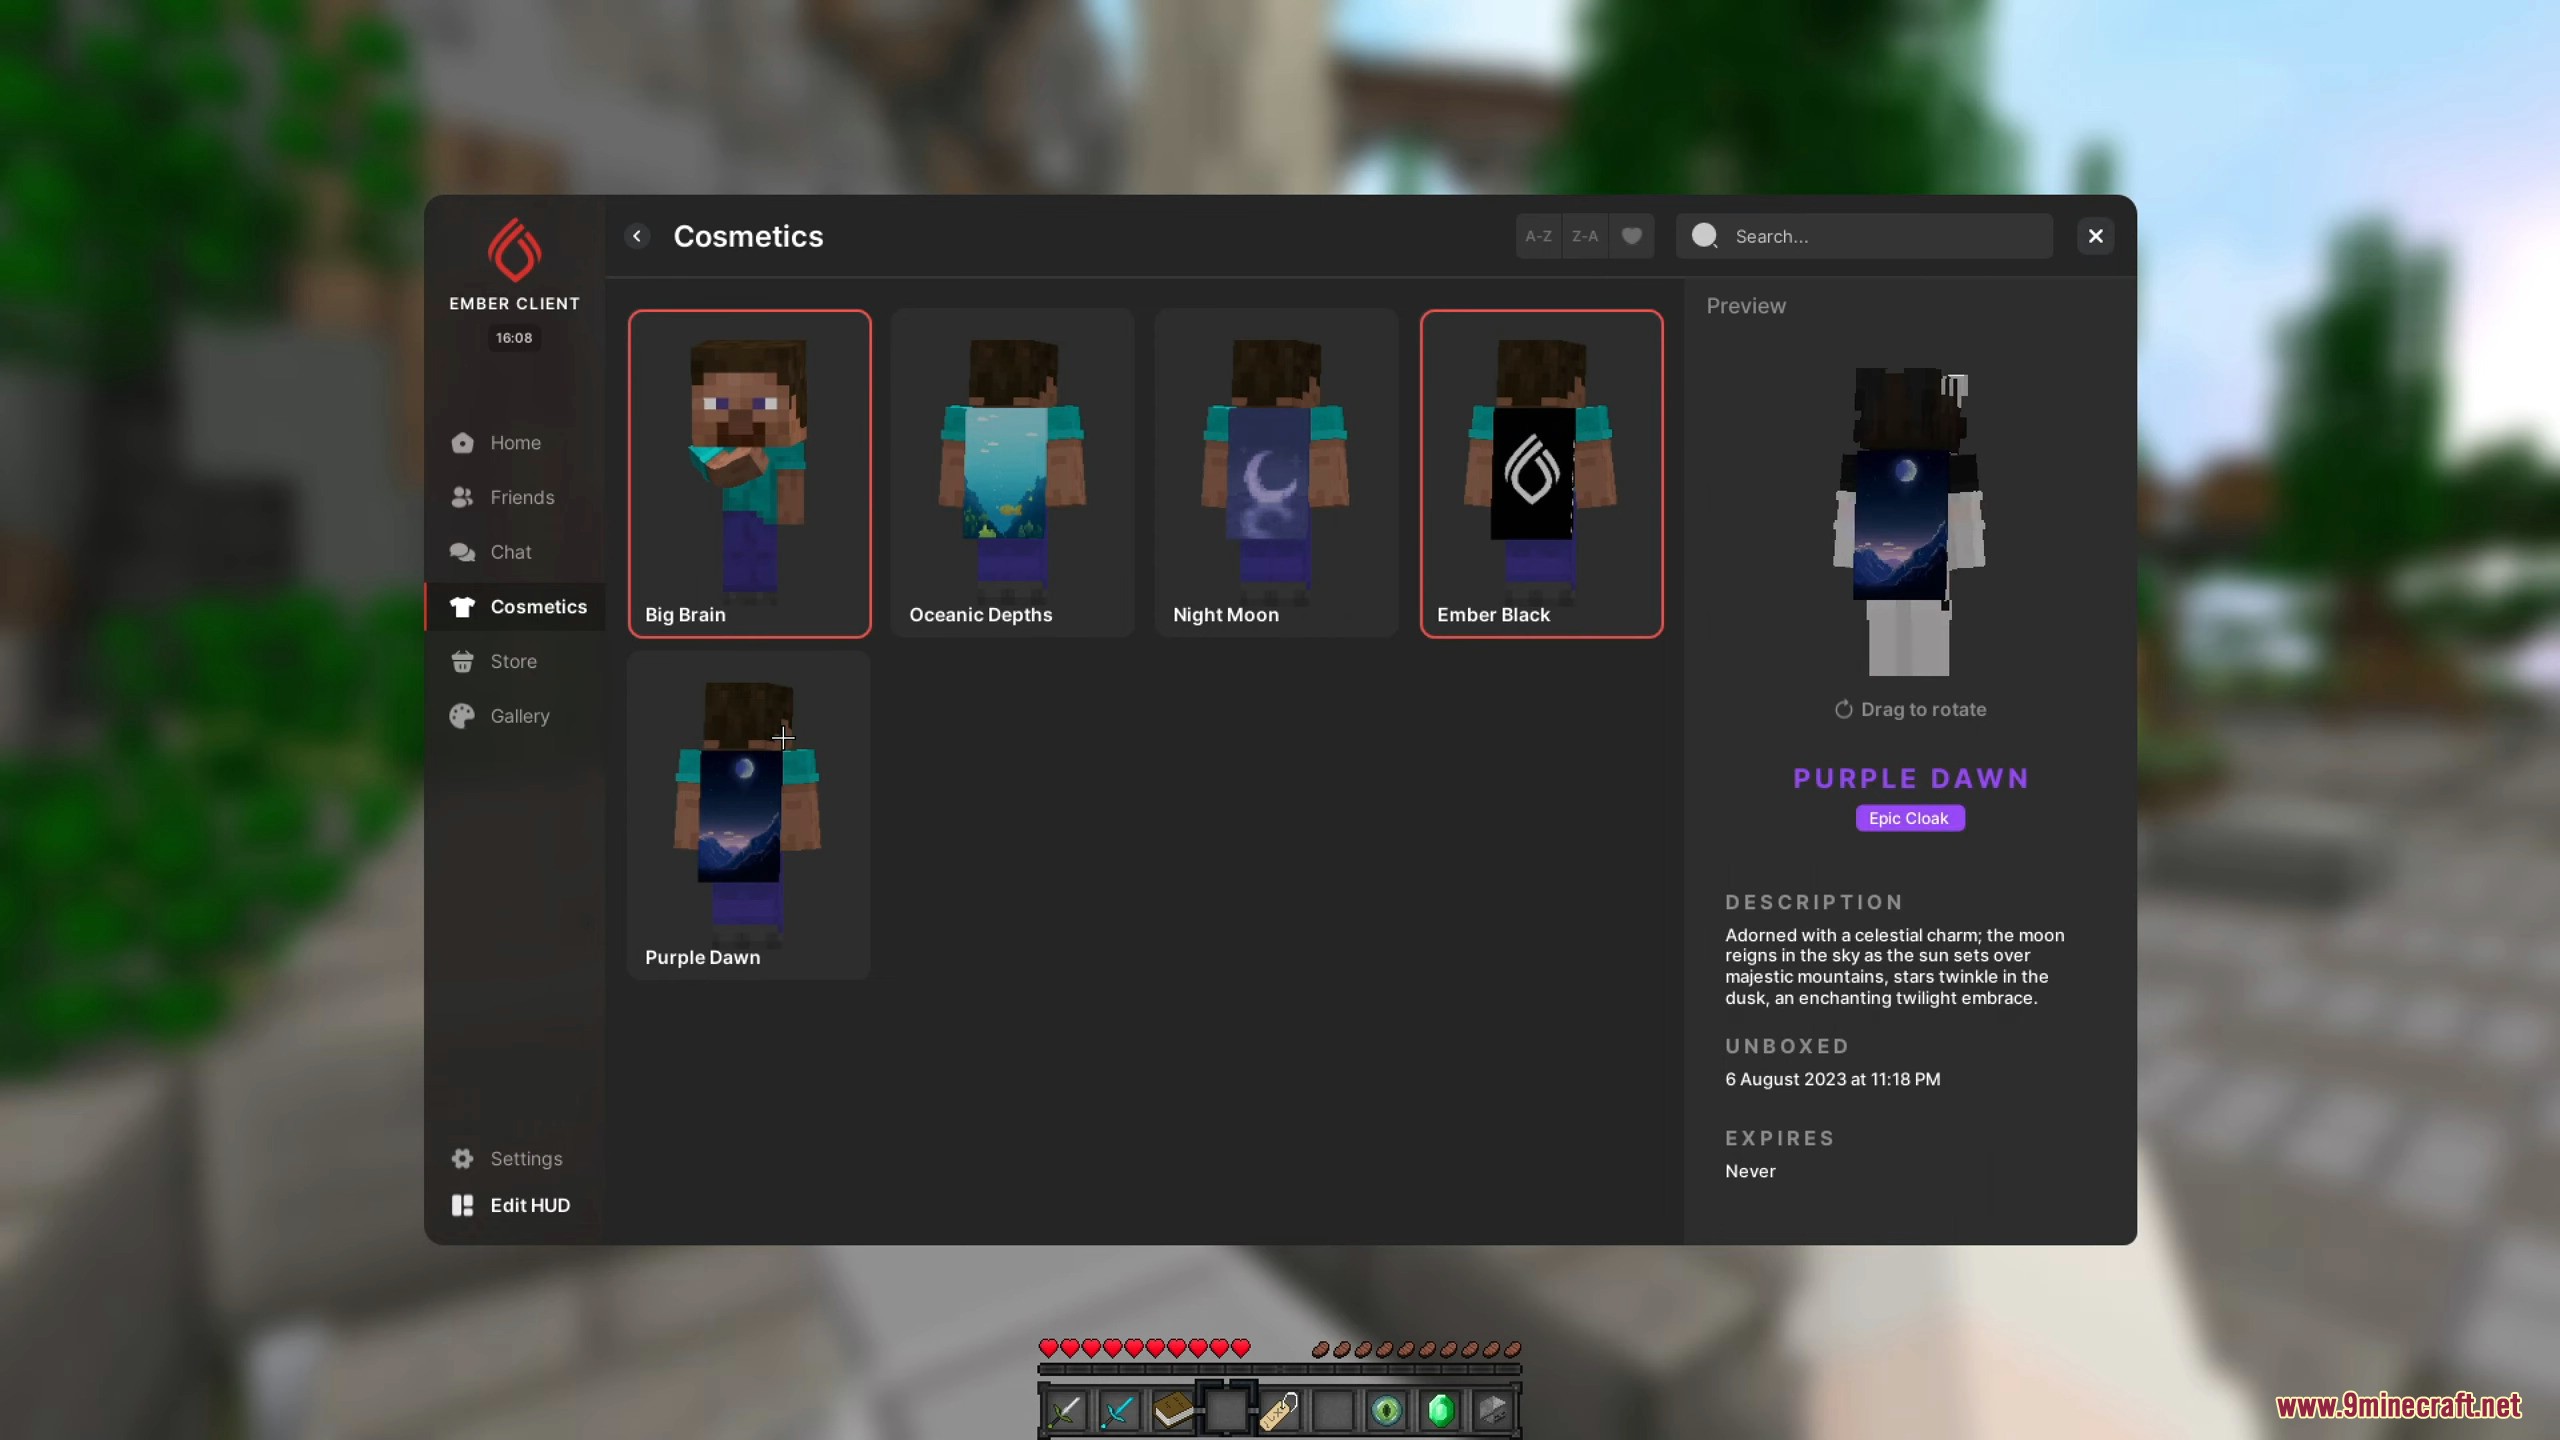Open Settings from sidebar

tap(515, 1159)
